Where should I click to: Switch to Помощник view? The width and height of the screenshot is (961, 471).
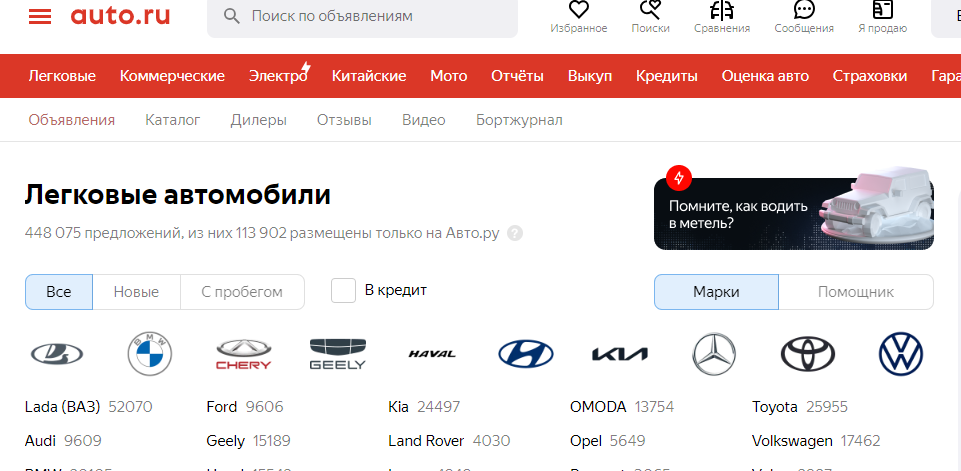point(856,292)
